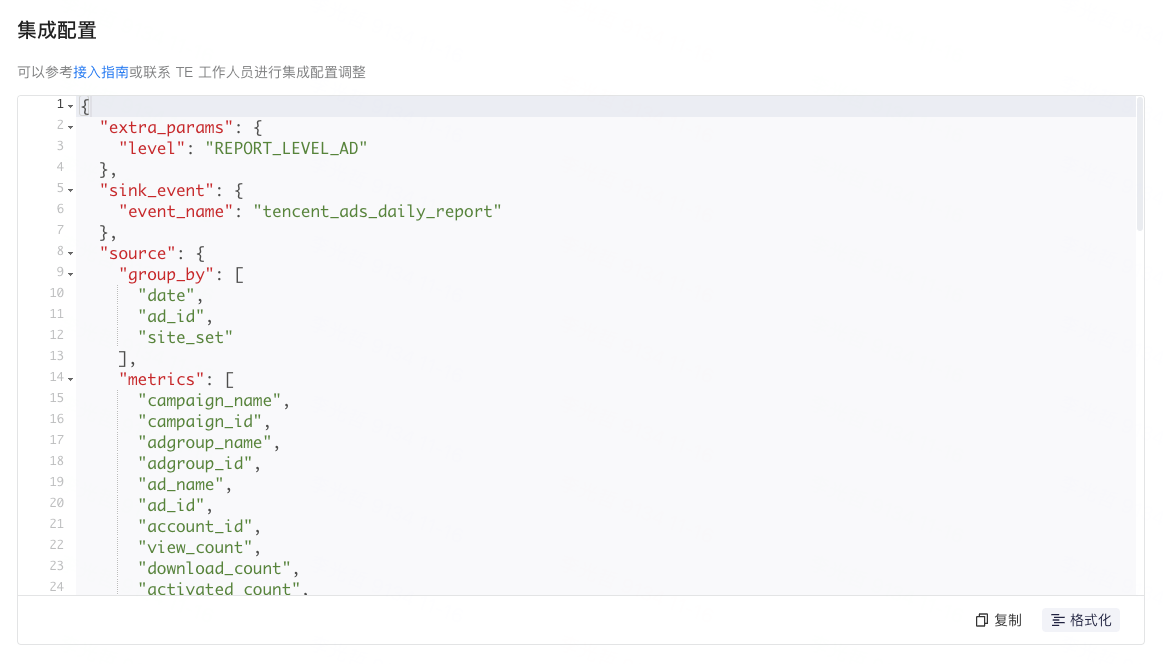The height and width of the screenshot is (664, 1163).
Task: Click the 复制 copy button
Action: (x=998, y=620)
